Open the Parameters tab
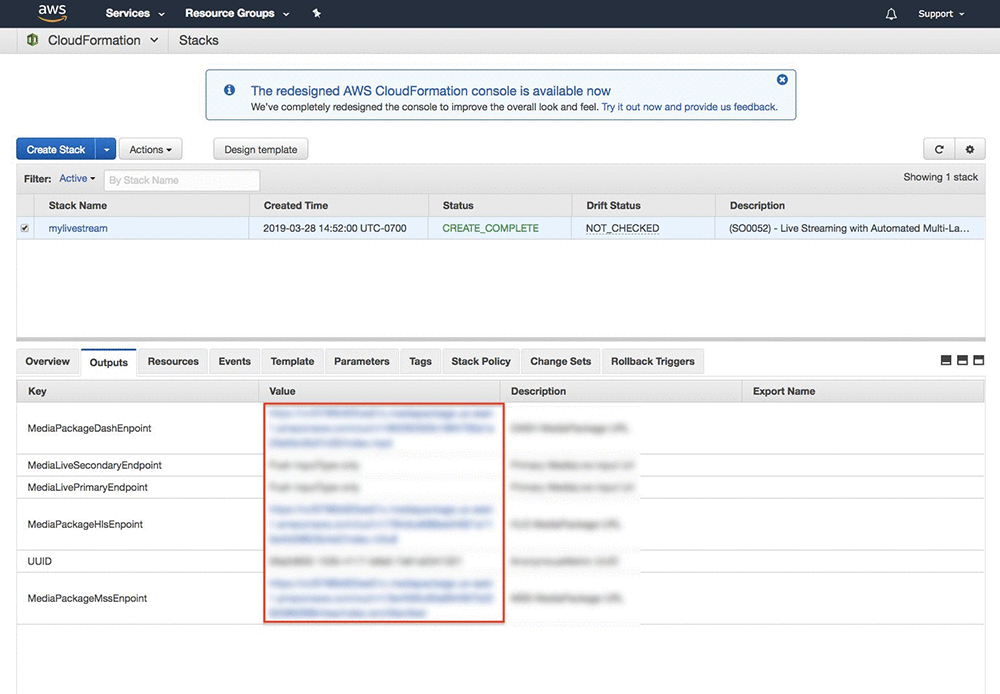Viewport: 1000px width, 694px height. 362,361
